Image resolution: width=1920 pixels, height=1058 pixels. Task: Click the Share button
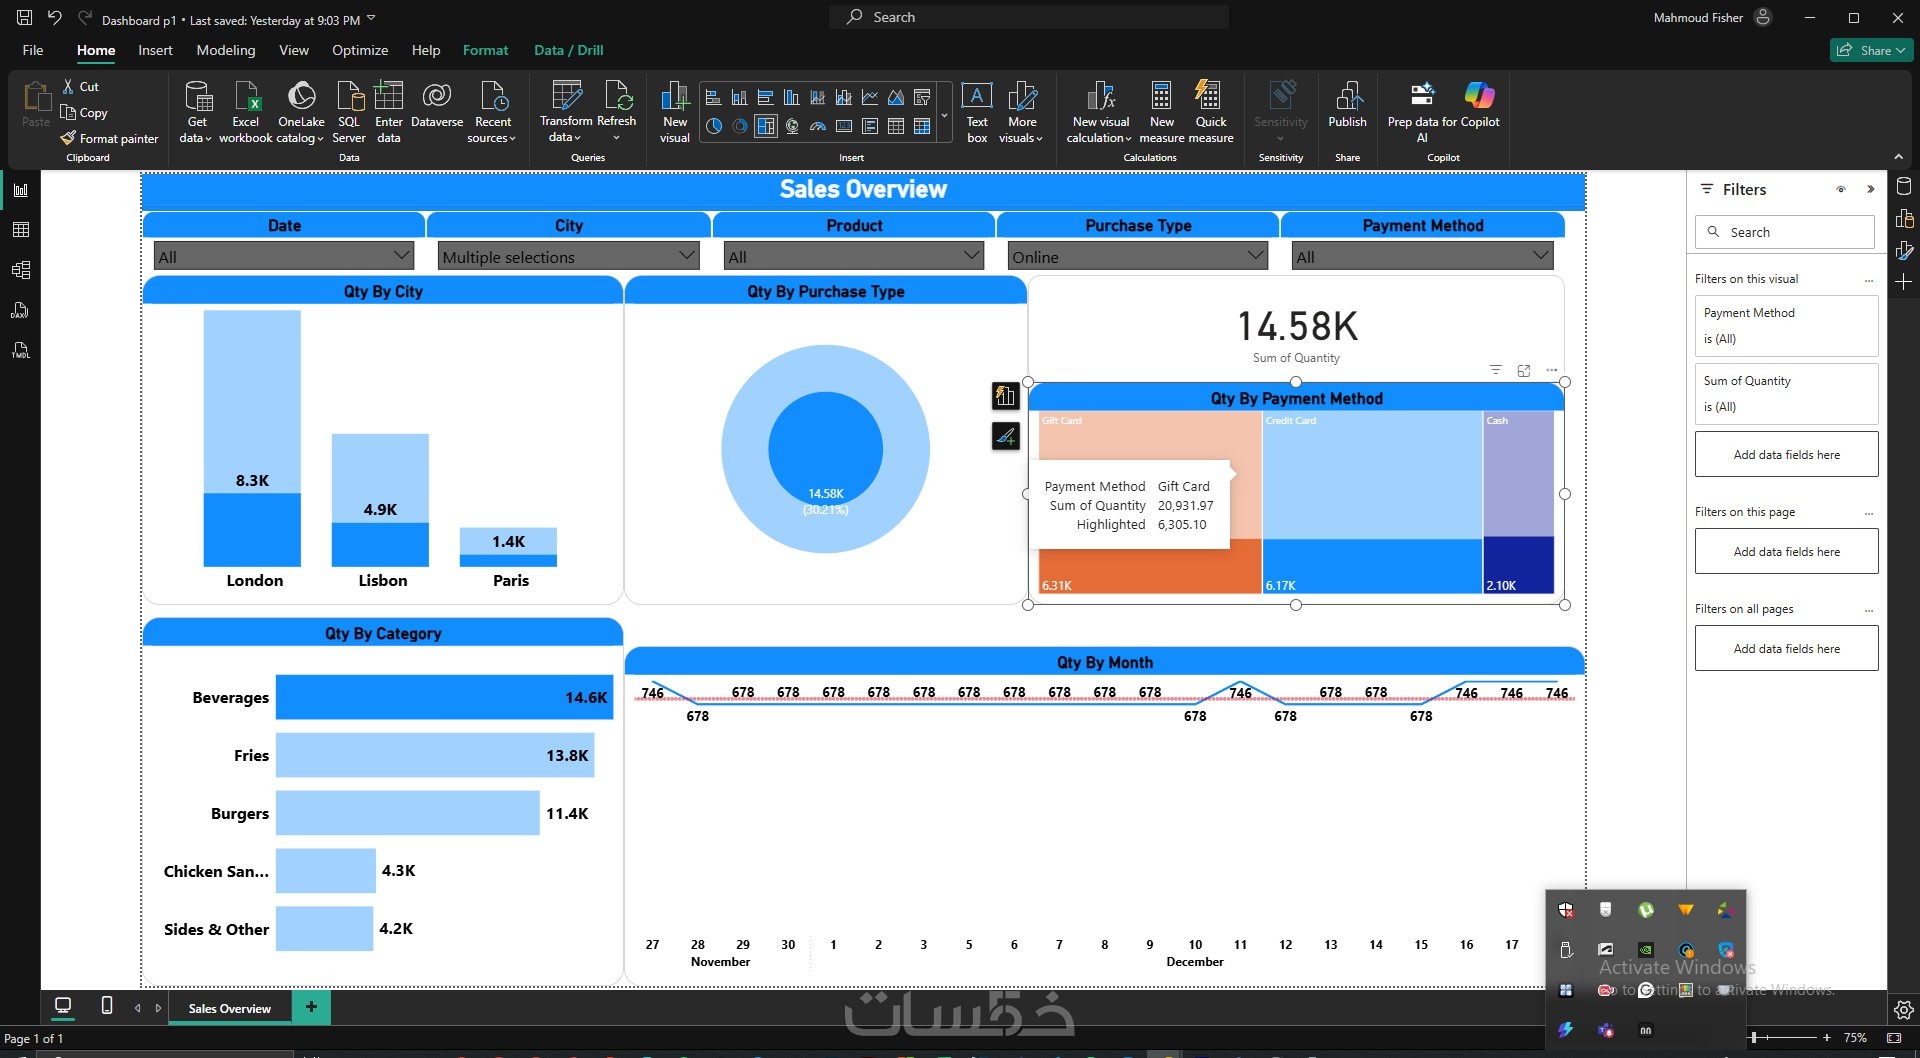pyautogui.click(x=1872, y=50)
